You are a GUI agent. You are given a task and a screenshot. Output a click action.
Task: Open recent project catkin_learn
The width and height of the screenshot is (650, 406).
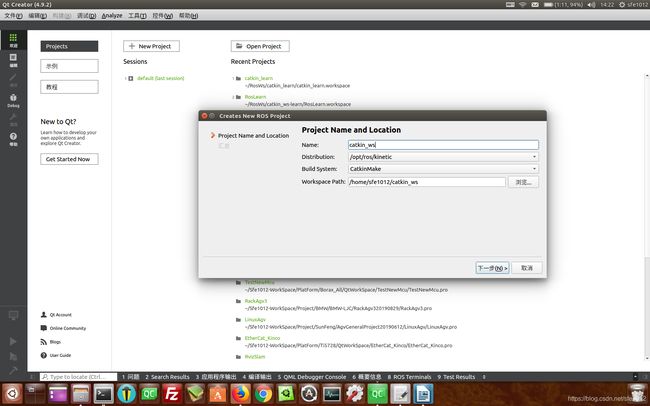259,78
